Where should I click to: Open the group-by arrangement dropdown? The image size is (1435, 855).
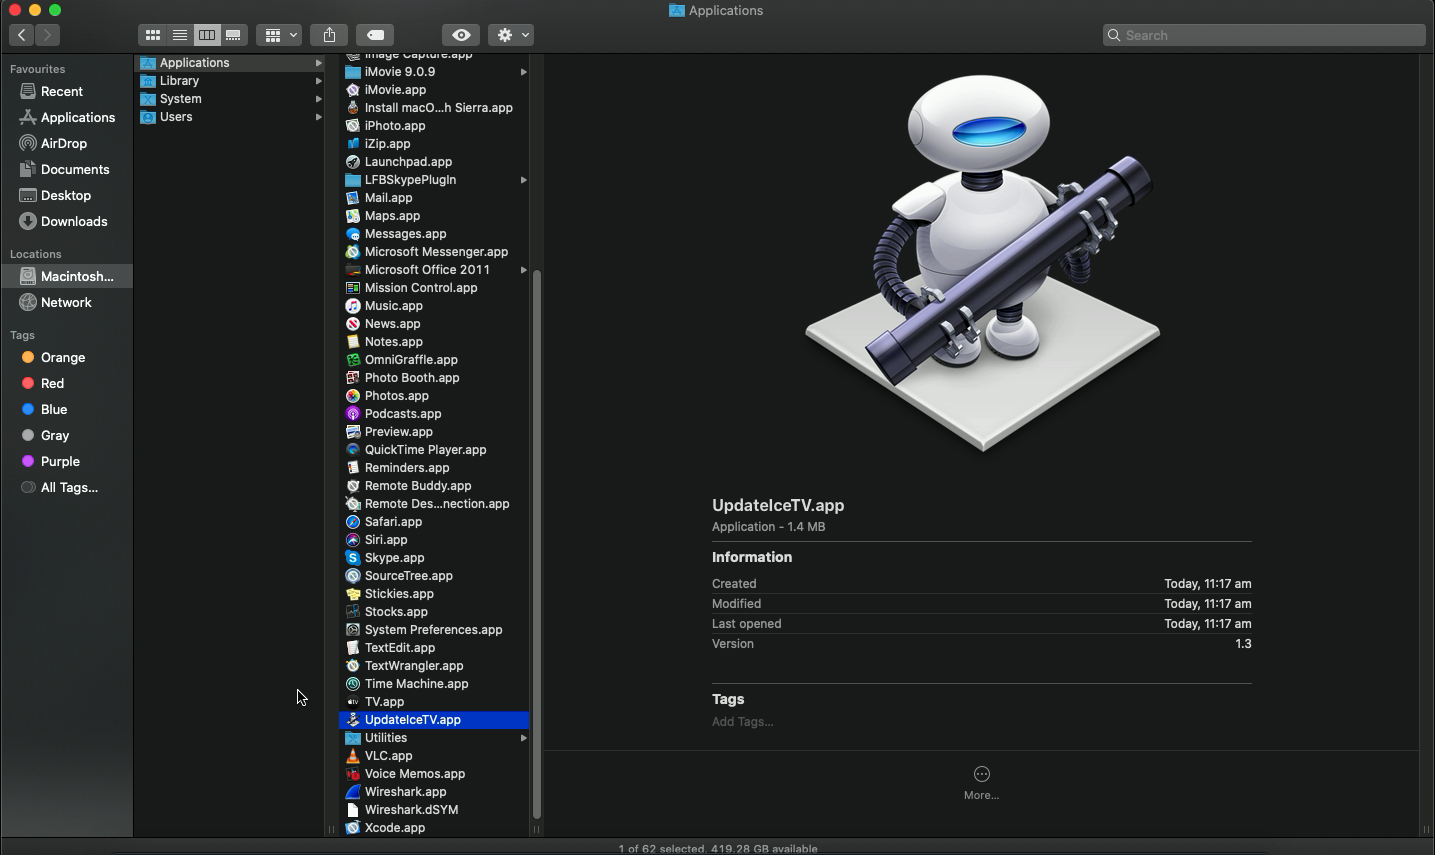click(x=278, y=35)
